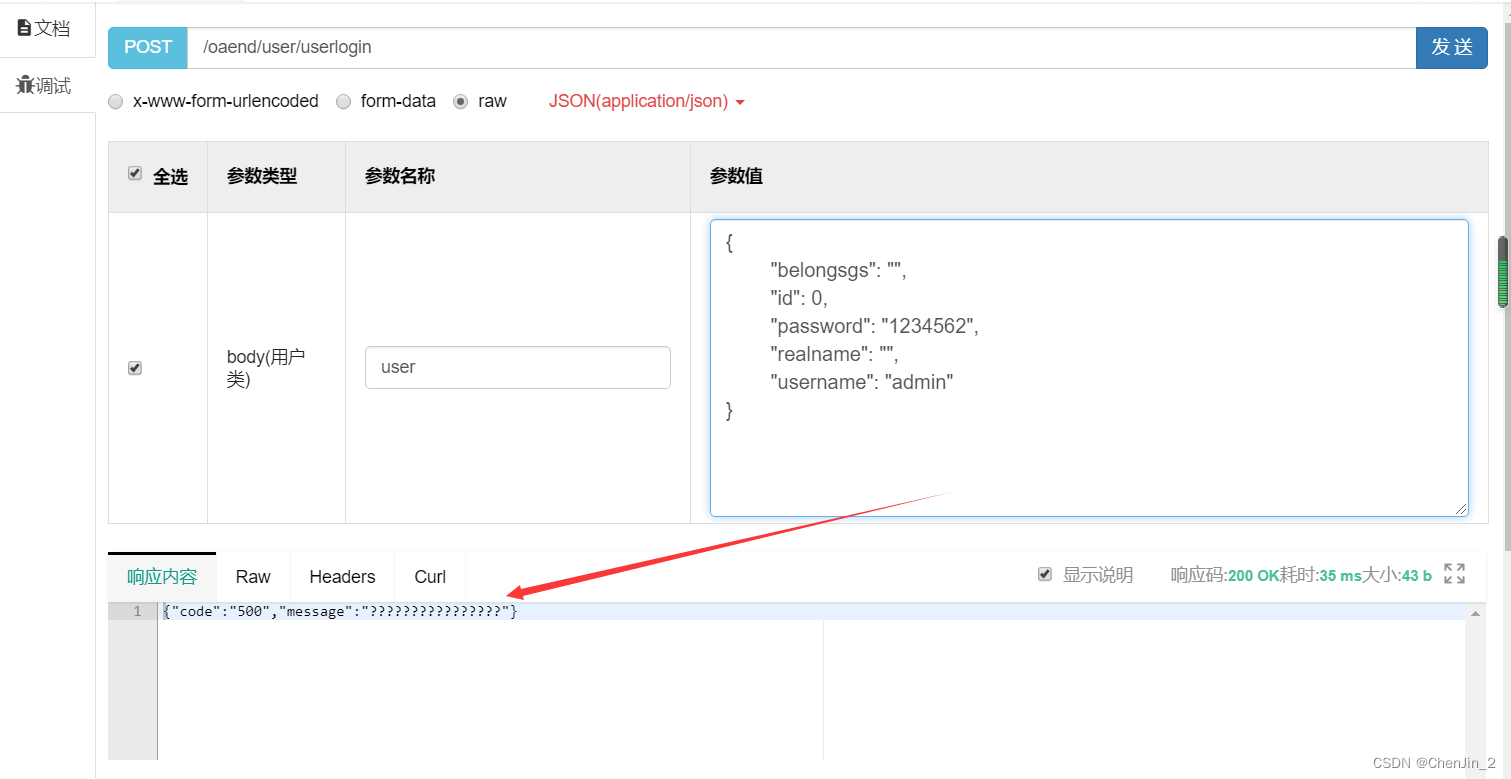Screen dimensions: 1511x779
Task: Open the Headers response tab
Action: (x=342, y=577)
